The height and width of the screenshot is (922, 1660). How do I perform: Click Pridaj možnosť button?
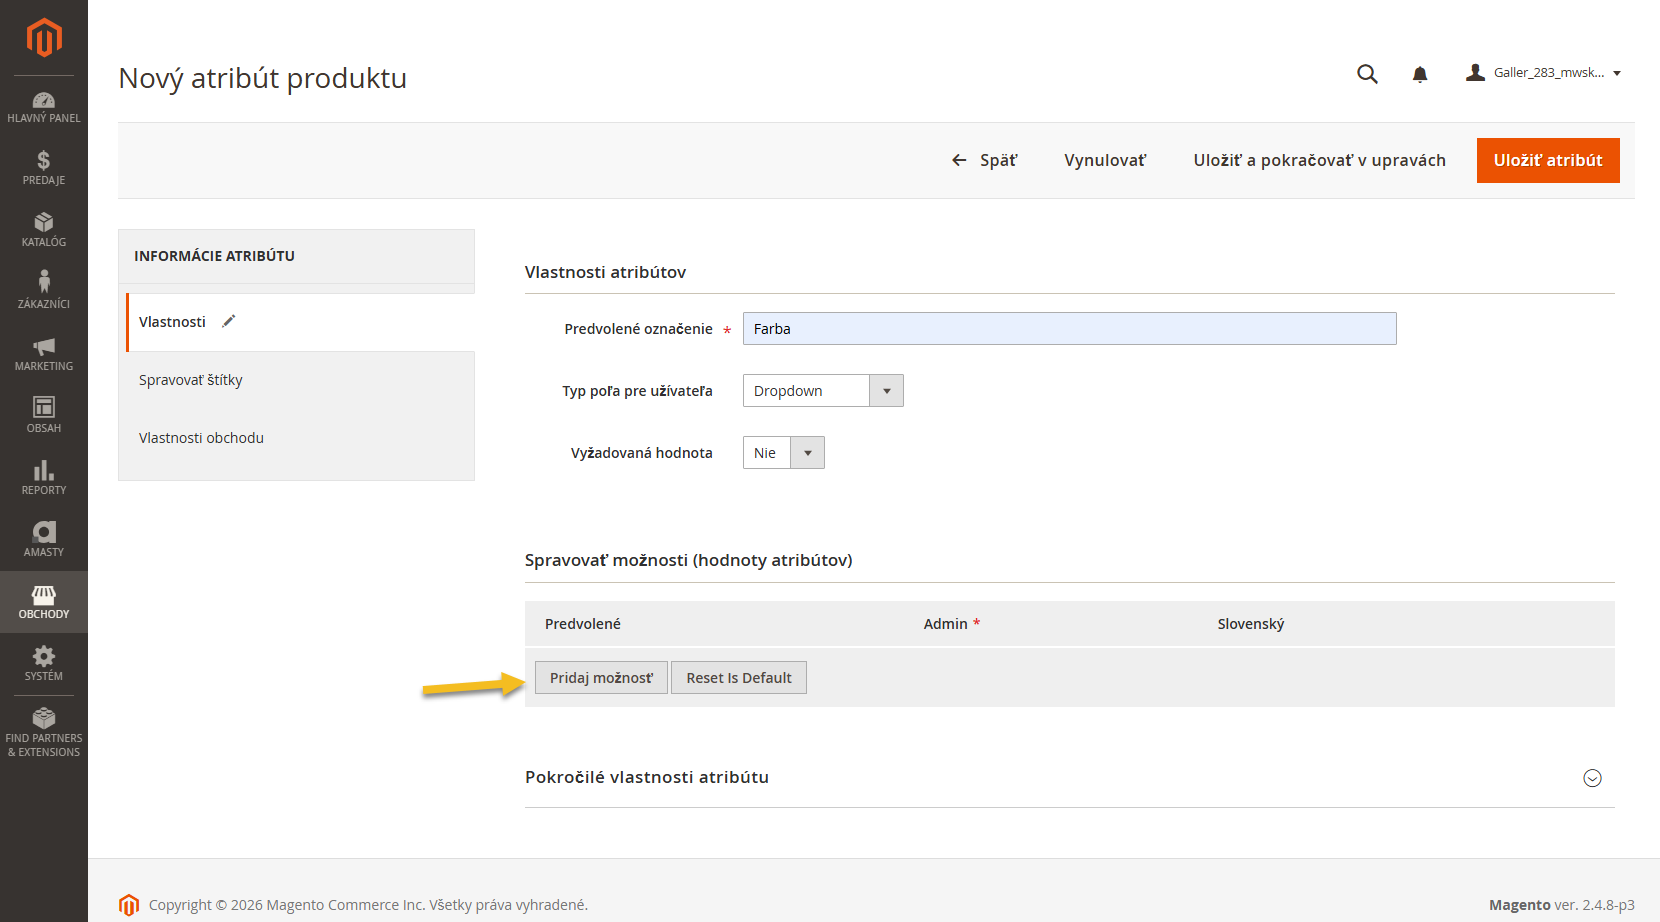[x=601, y=678]
